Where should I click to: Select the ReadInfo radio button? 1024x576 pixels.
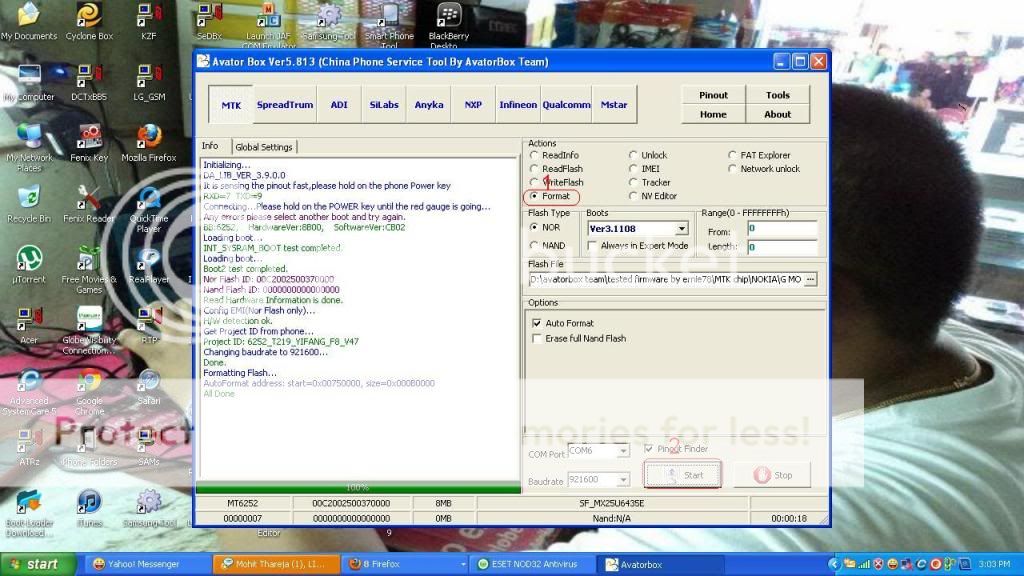coord(535,156)
